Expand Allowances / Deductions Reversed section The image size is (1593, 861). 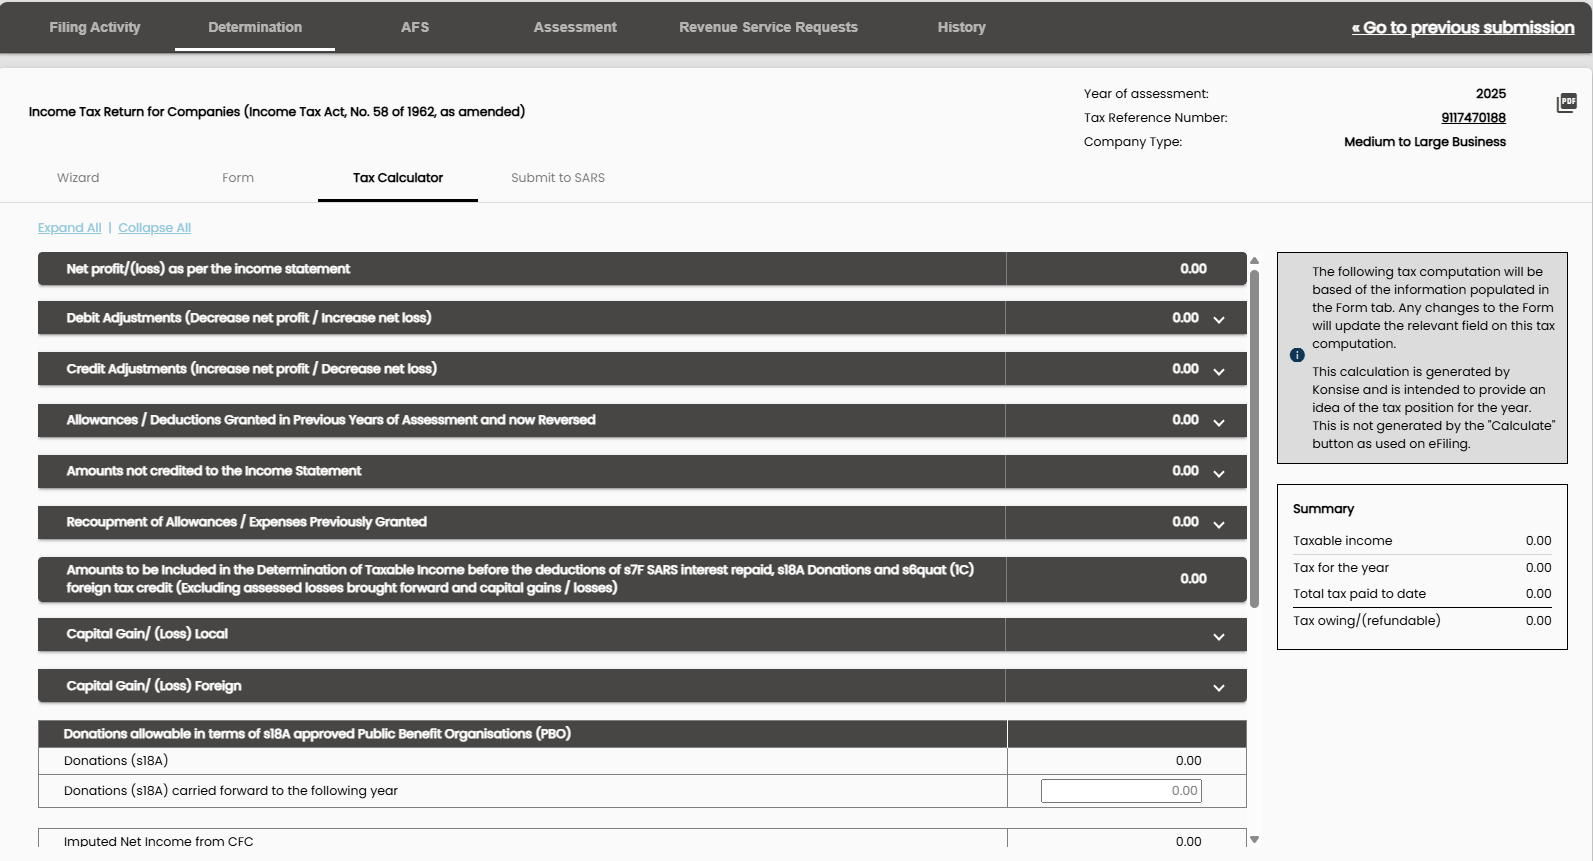click(1219, 422)
